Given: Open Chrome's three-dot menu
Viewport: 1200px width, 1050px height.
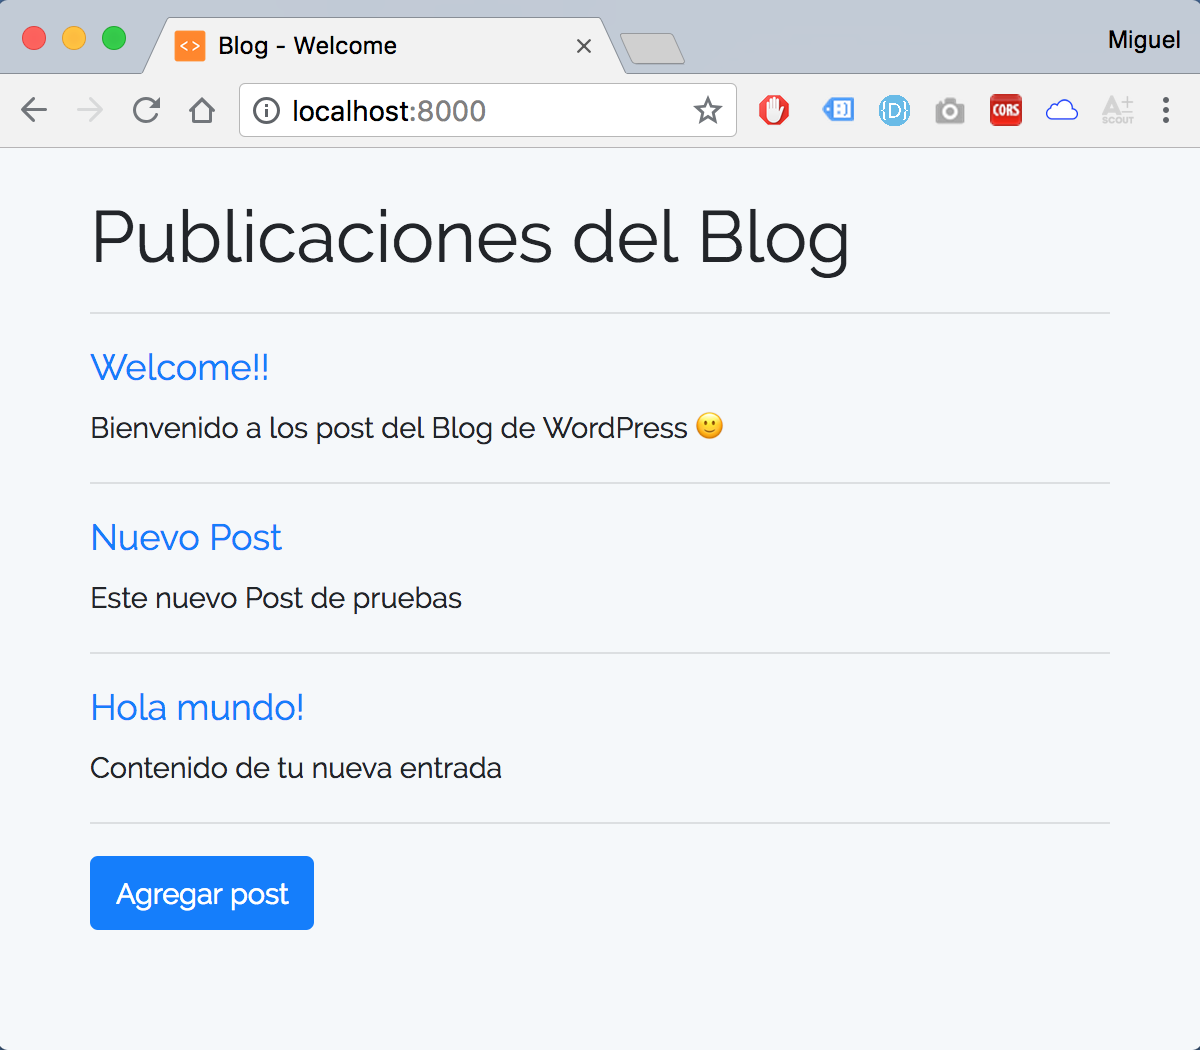Looking at the screenshot, I should tap(1166, 110).
